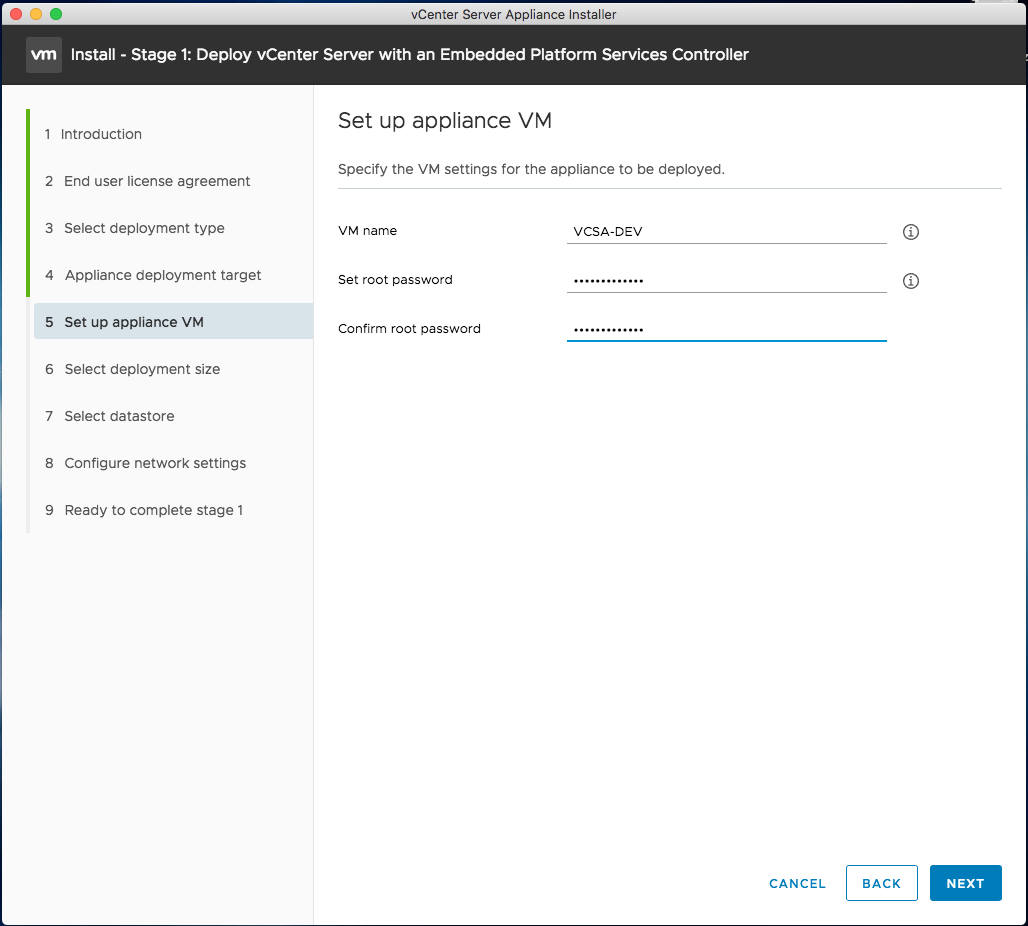1028x926 pixels.
Task: Return to the Appliance deployment target step
Action: click(163, 275)
